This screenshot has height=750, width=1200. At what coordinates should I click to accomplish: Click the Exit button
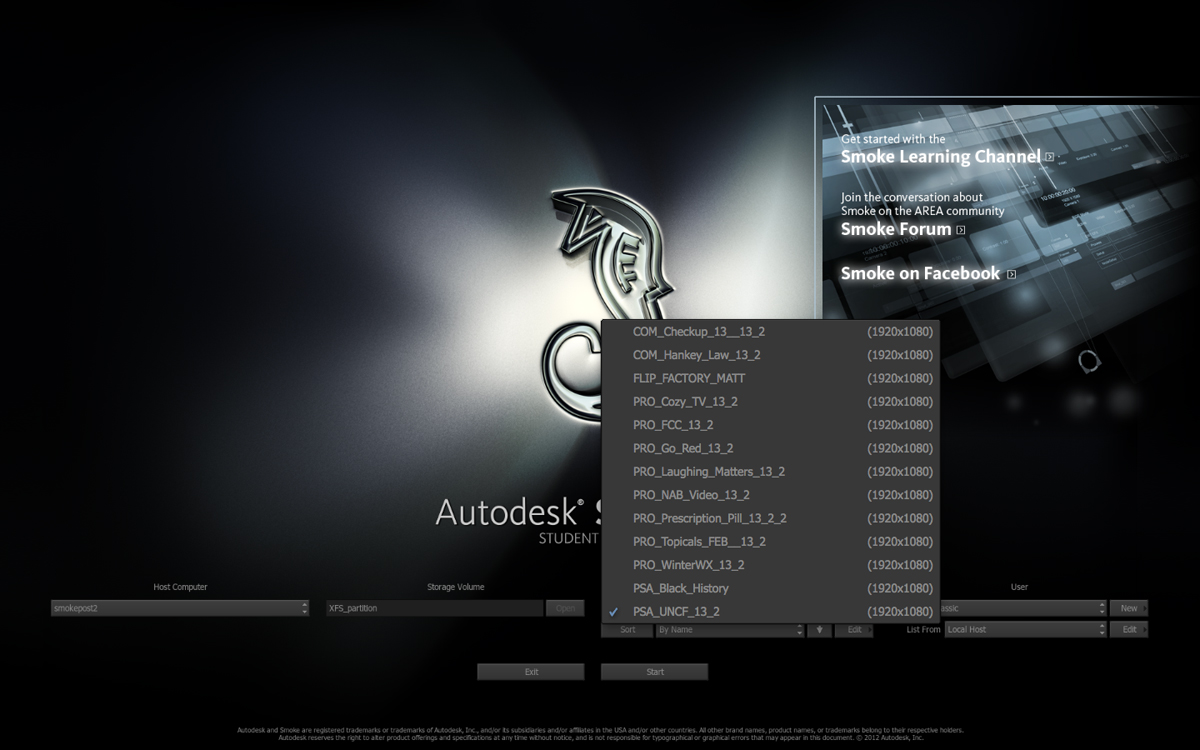[x=531, y=672]
